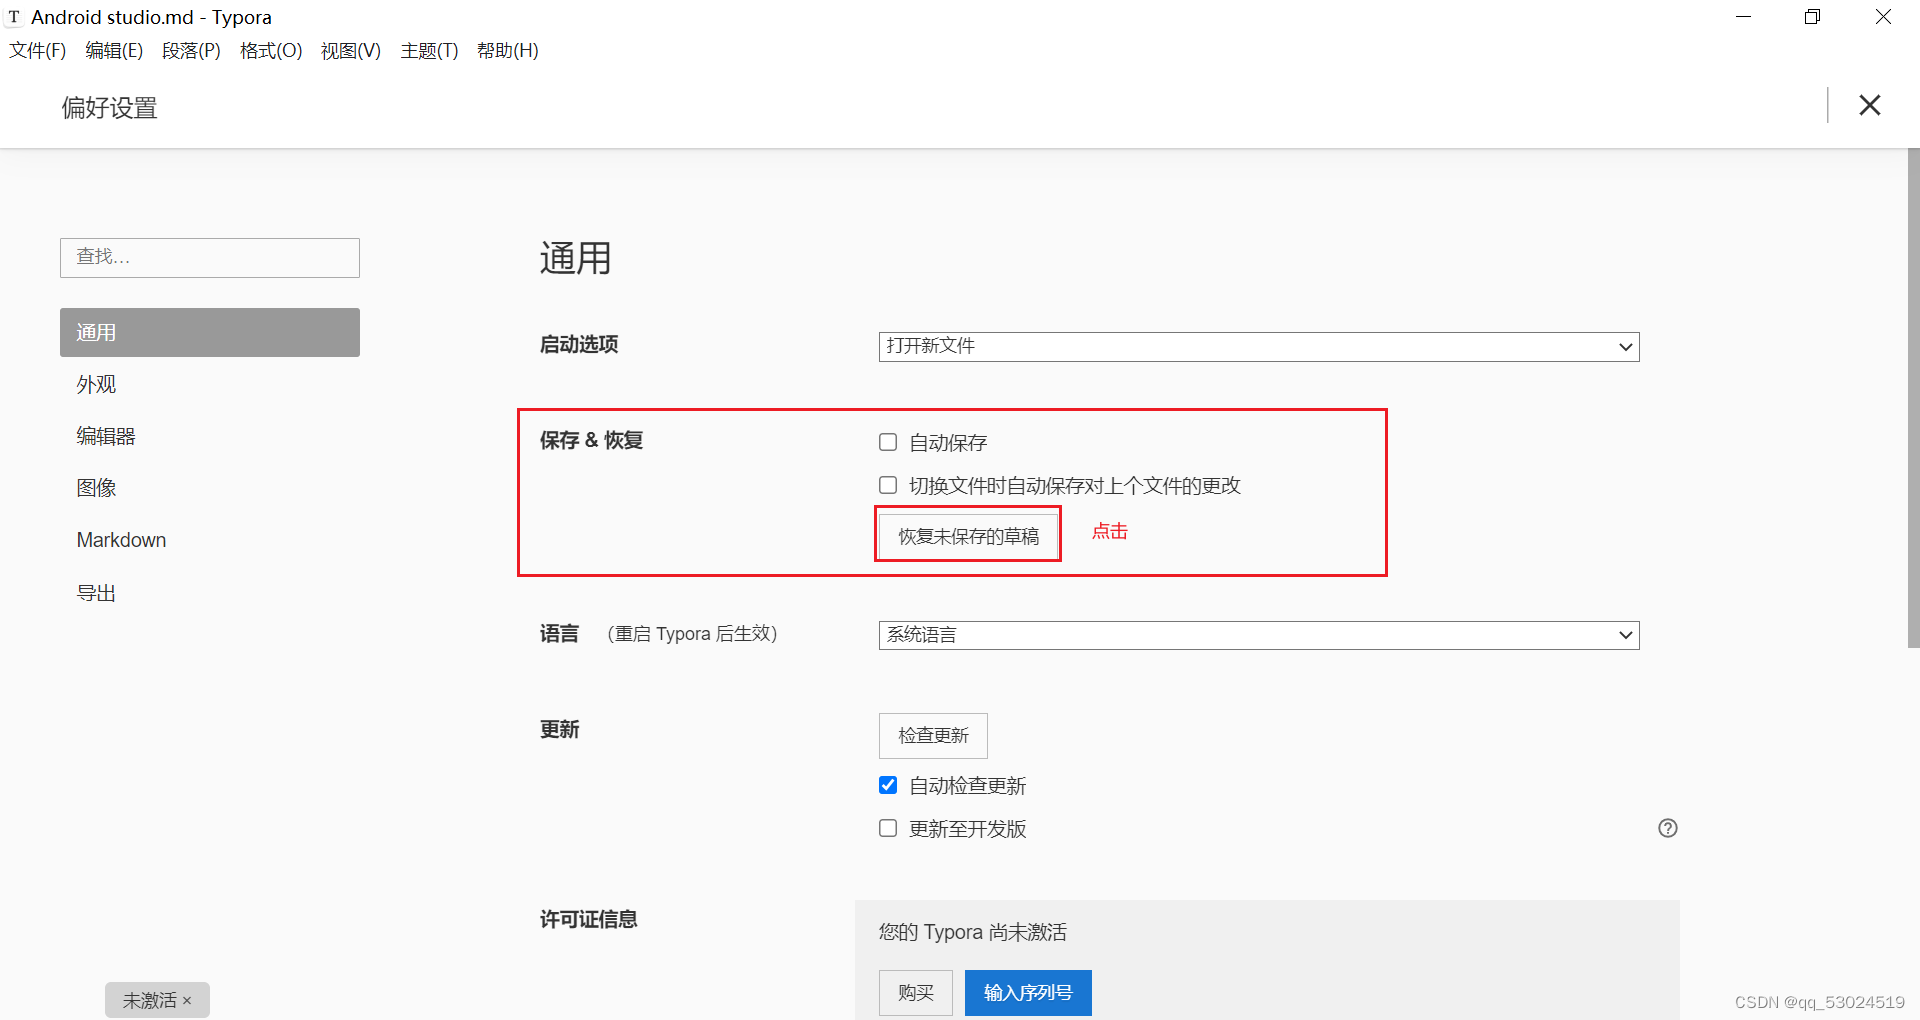Click the vertical scrollbar of preferences
This screenshot has width=1920, height=1020.
click(1913, 399)
